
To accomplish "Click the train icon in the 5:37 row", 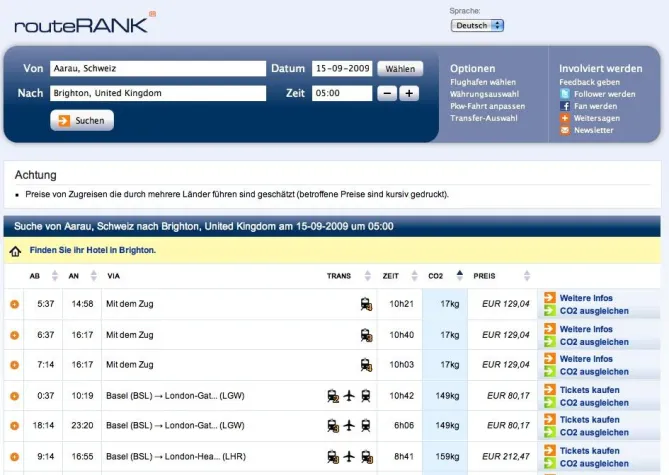I will (366, 304).
